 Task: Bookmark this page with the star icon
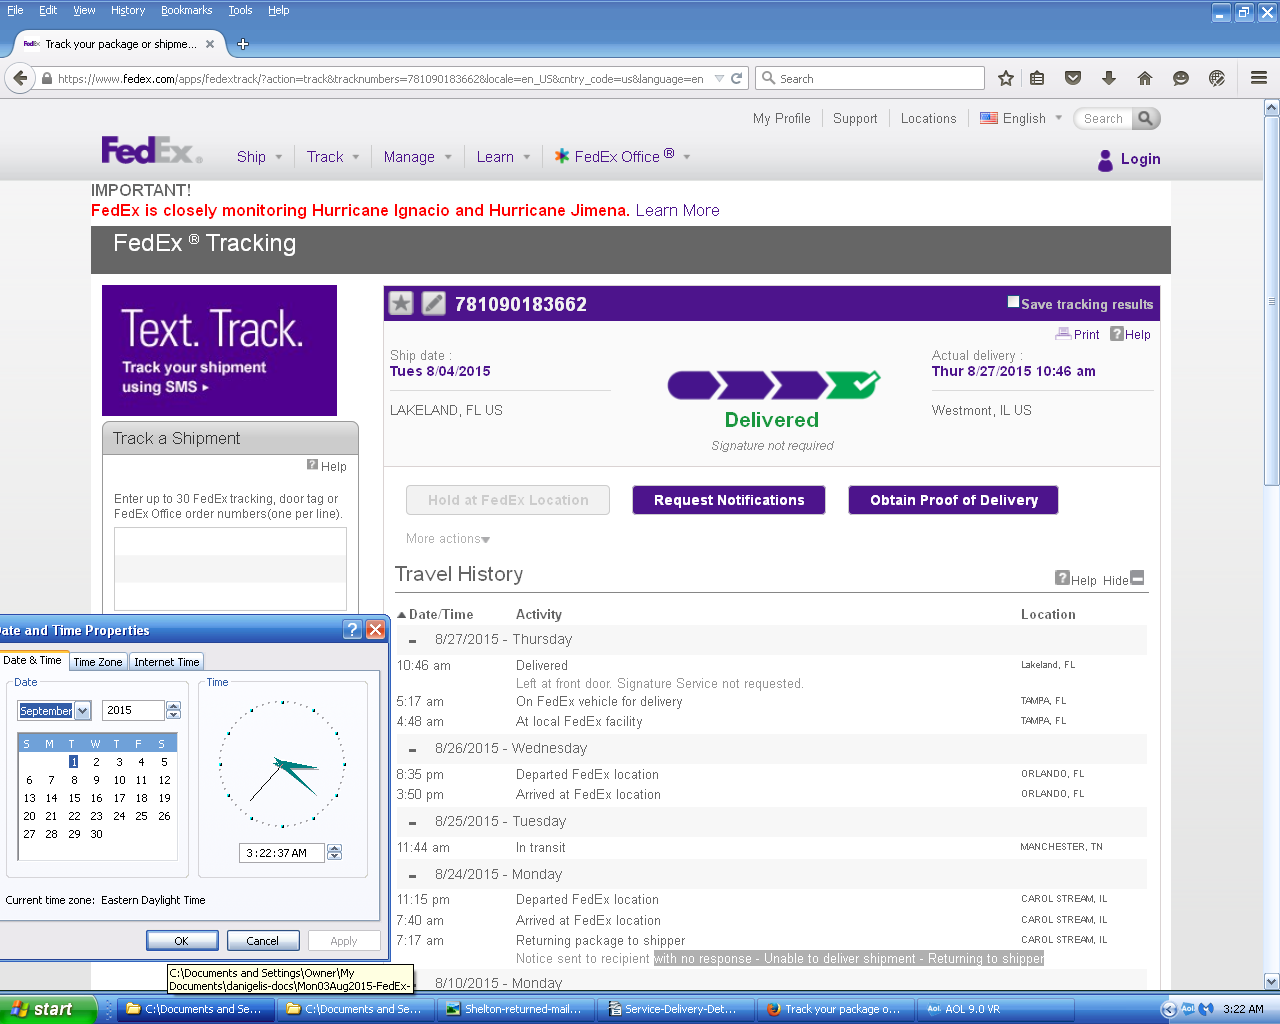(1006, 78)
